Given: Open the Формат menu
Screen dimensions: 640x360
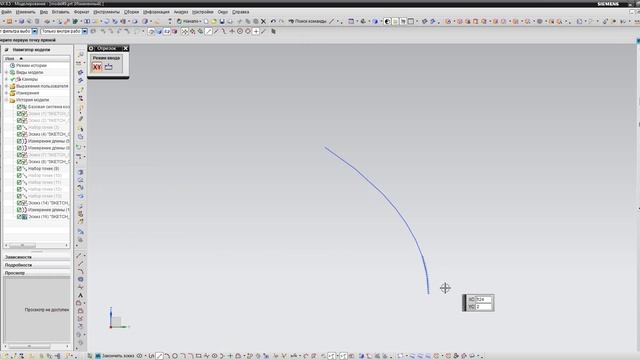Looking at the screenshot, I should [82, 12].
